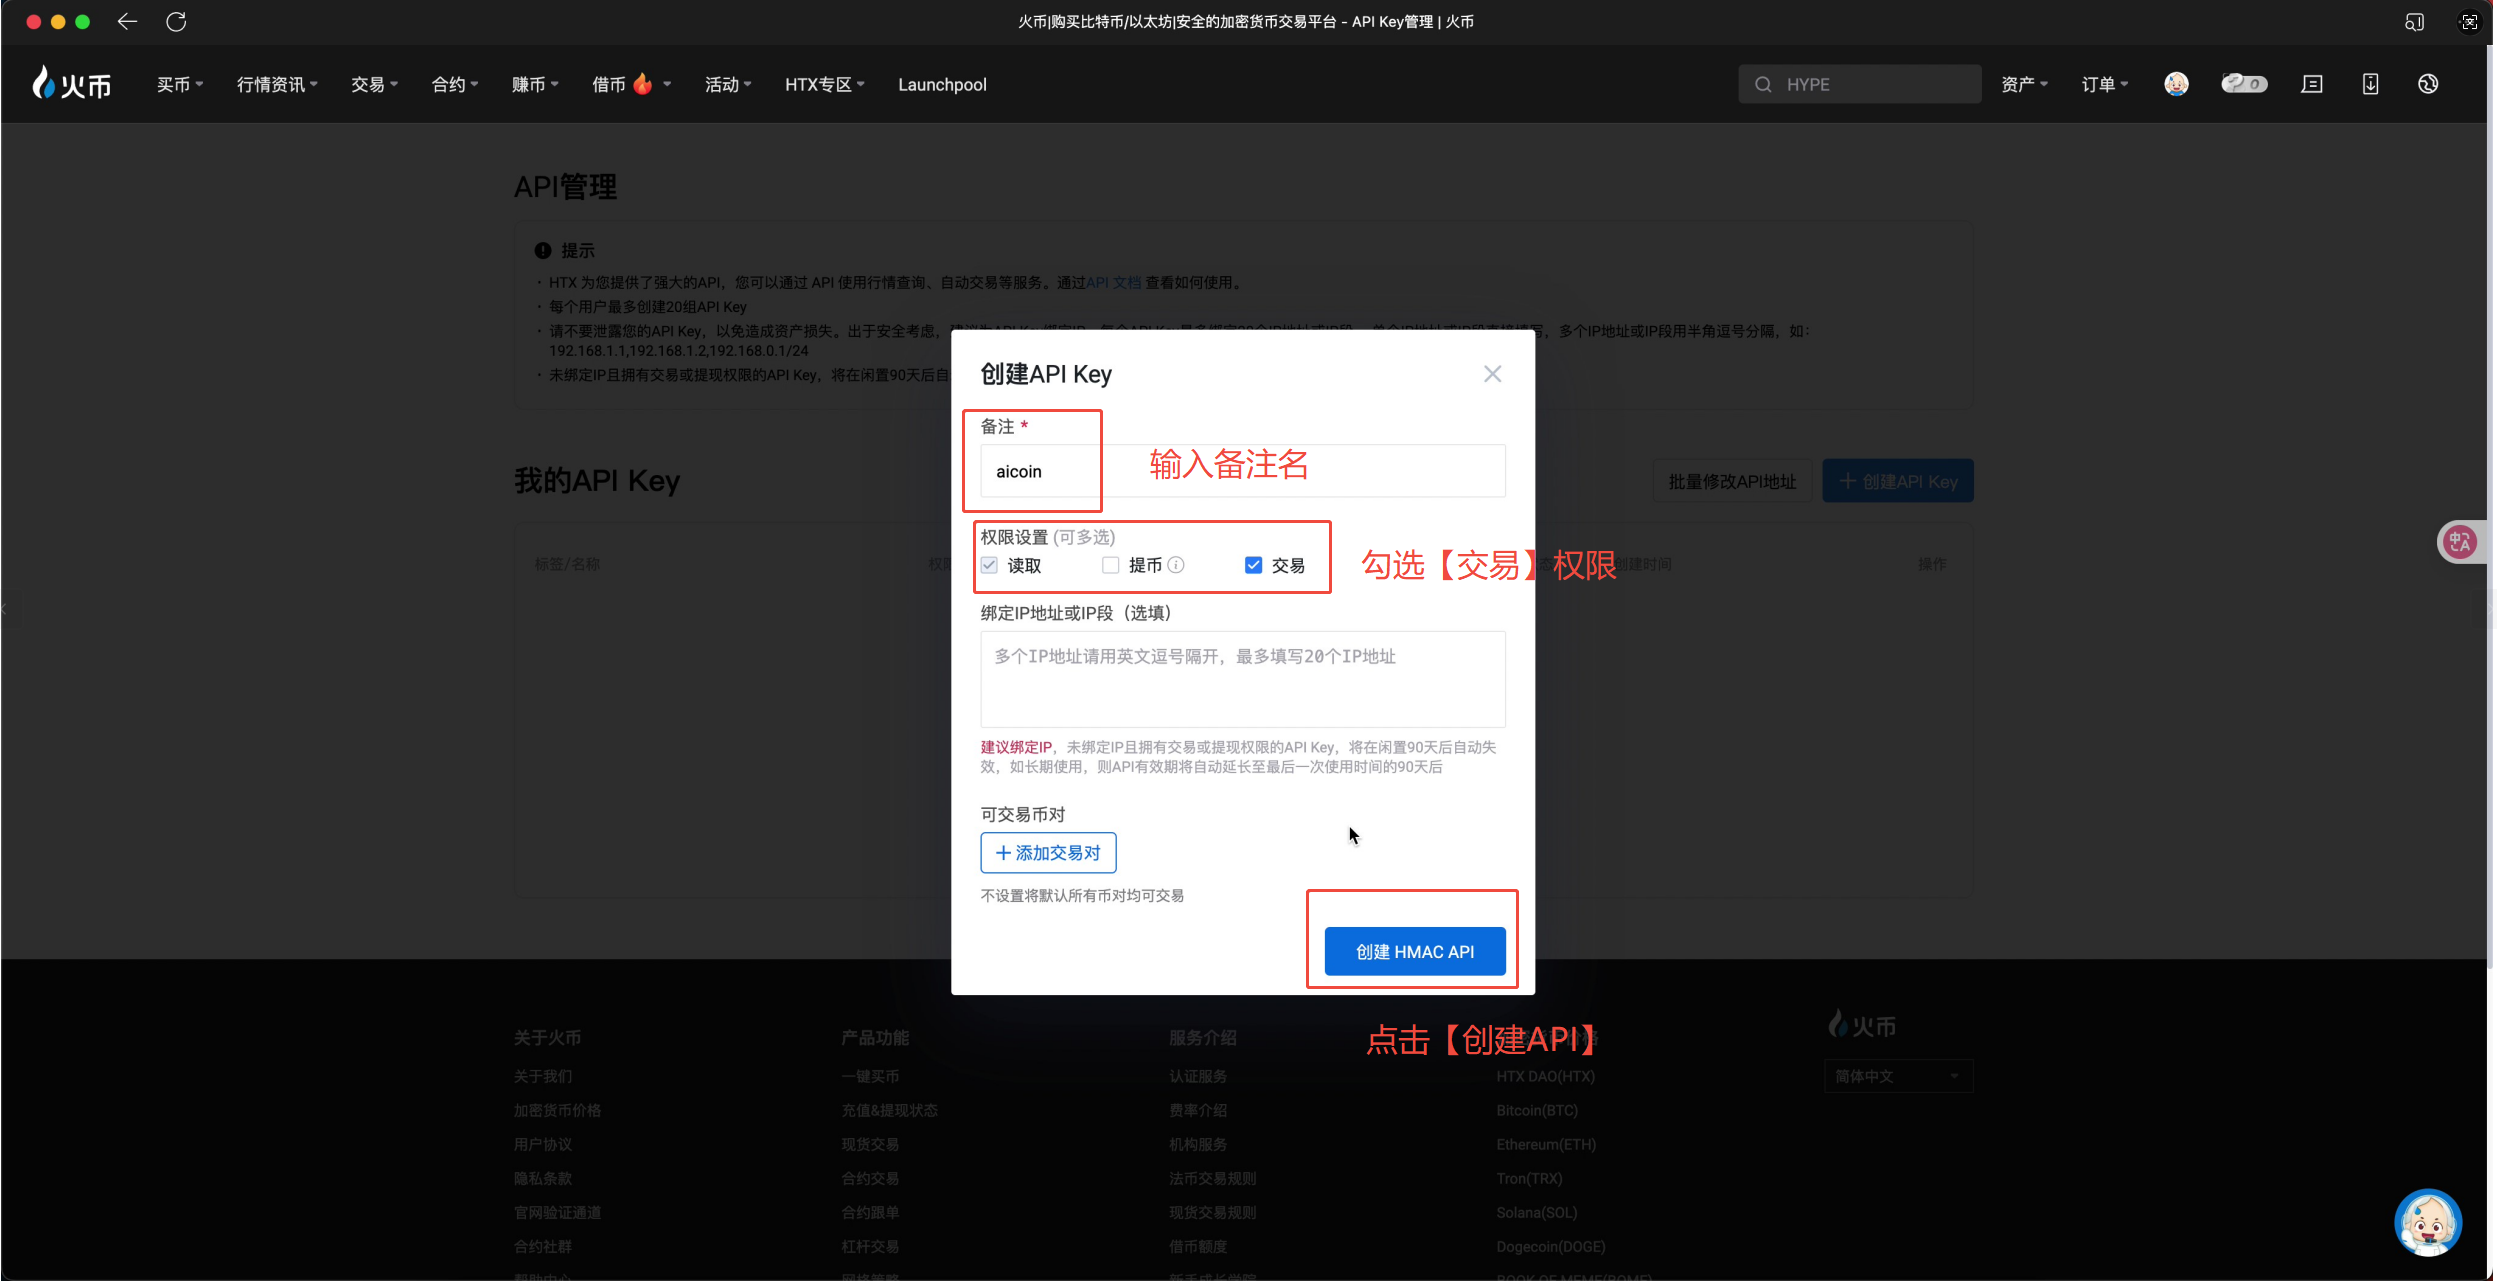
Task: Open 加密货币价格 footer link
Action: tap(557, 1111)
